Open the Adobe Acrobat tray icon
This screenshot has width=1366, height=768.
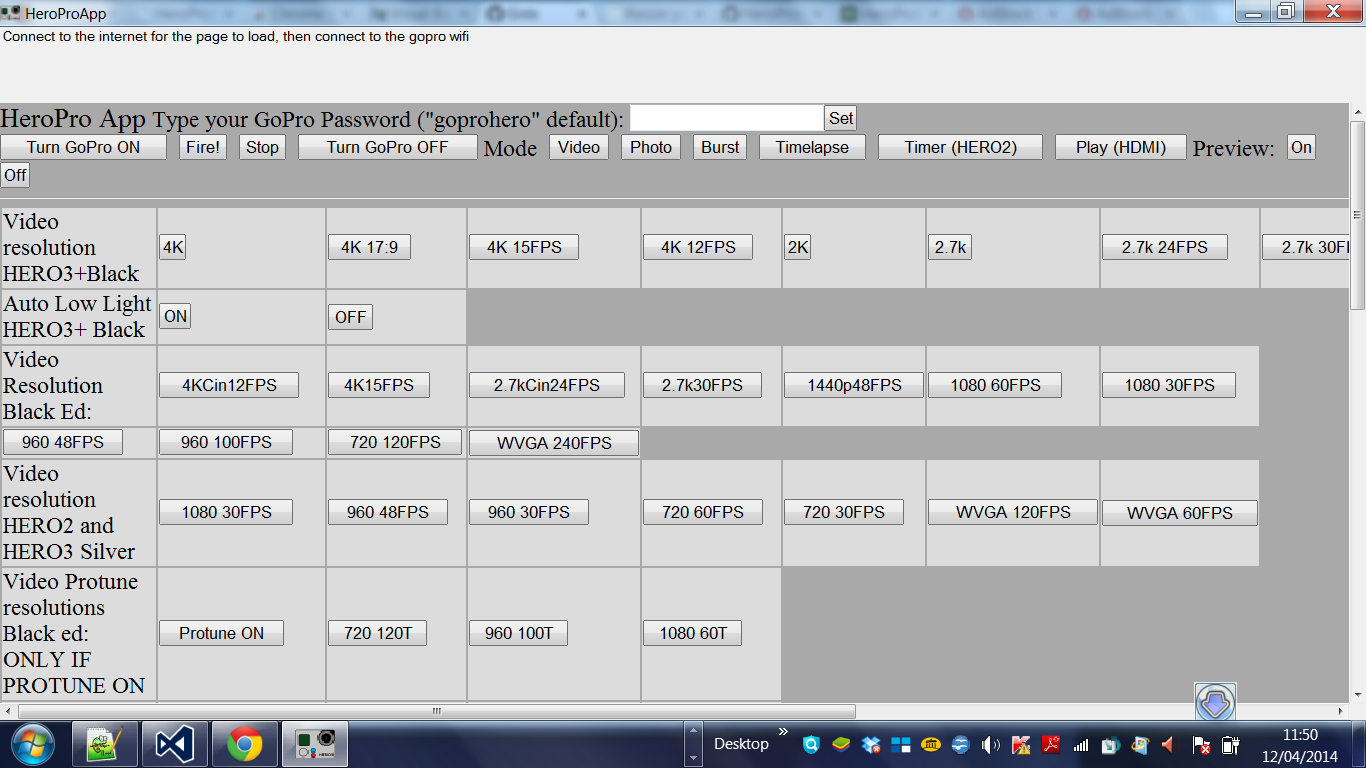coord(1051,745)
